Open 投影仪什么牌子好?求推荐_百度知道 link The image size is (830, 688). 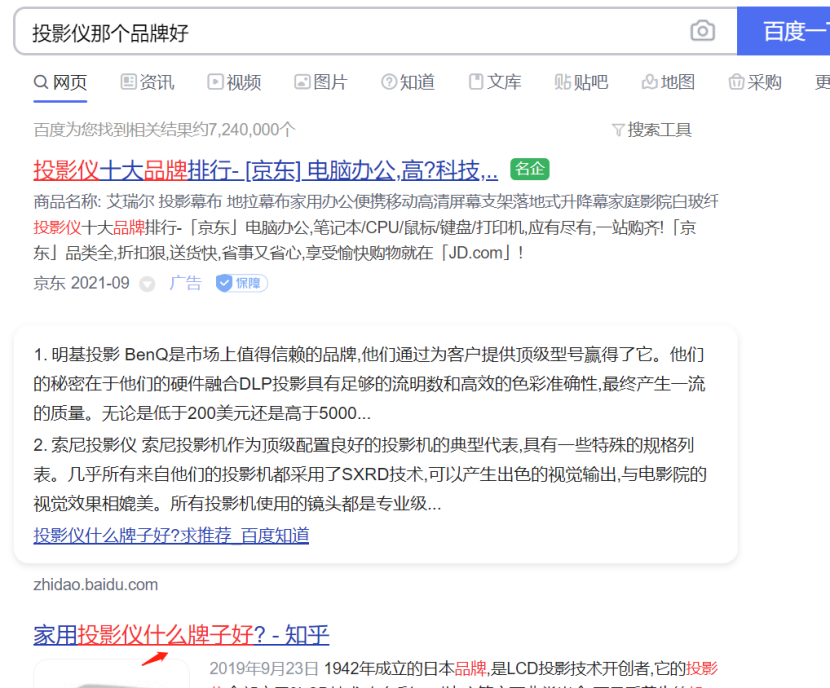(x=171, y=536)
